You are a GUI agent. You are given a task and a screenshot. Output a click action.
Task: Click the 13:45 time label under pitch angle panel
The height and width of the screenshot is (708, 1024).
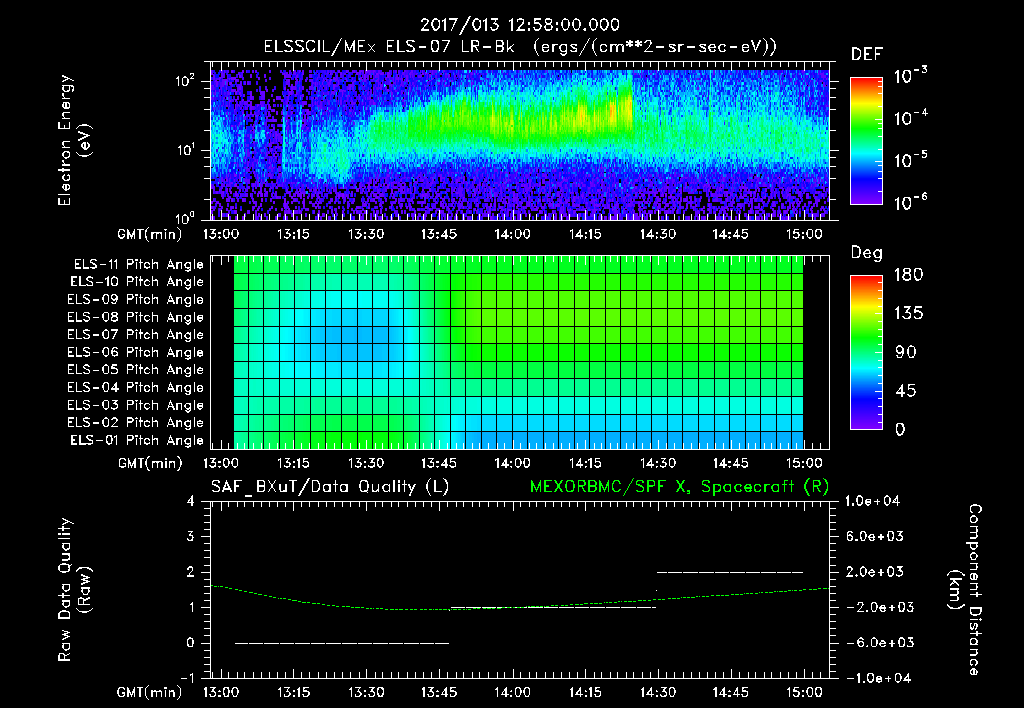point(438,463)
